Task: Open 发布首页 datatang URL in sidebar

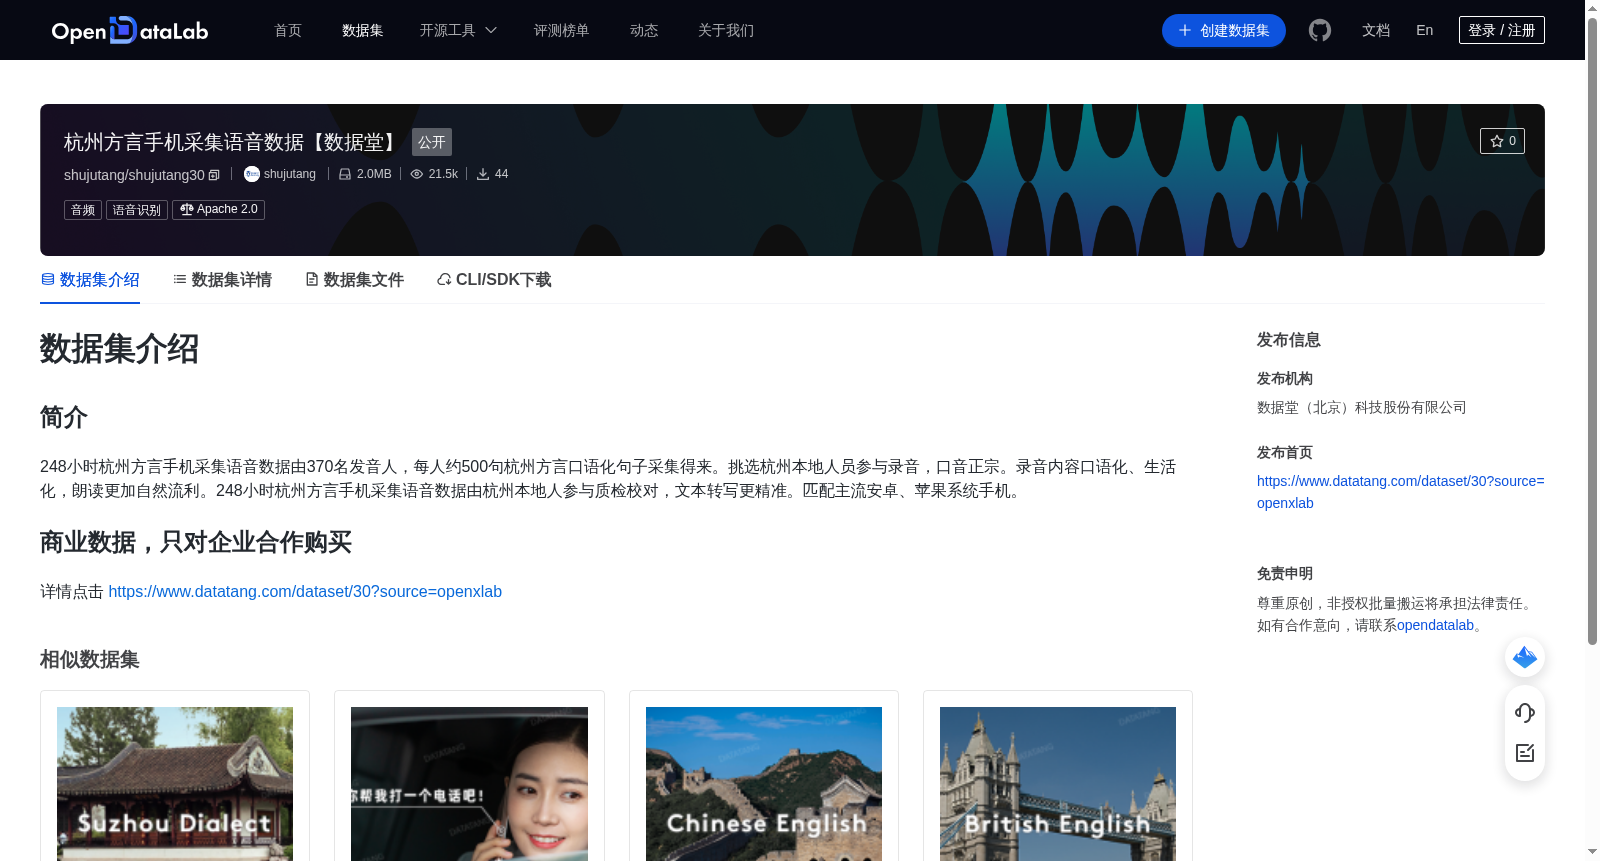Action: (x=1400, y=492)
